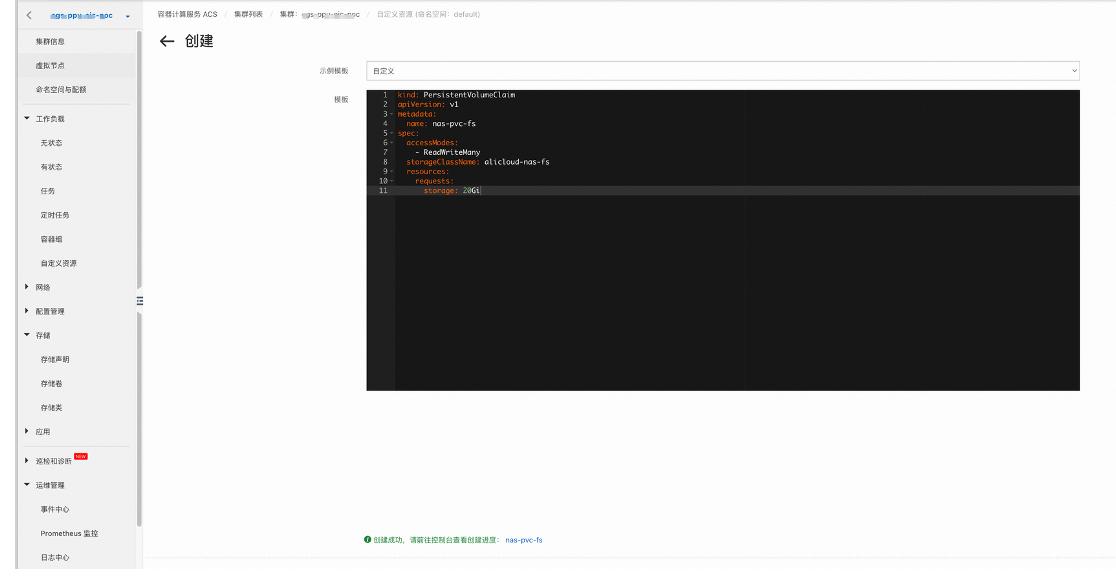Image resolution: width=1116 pixels, height=581 pixels.
Task: Select 自定义资源 under workloads
Action: (x=58, y=263)
